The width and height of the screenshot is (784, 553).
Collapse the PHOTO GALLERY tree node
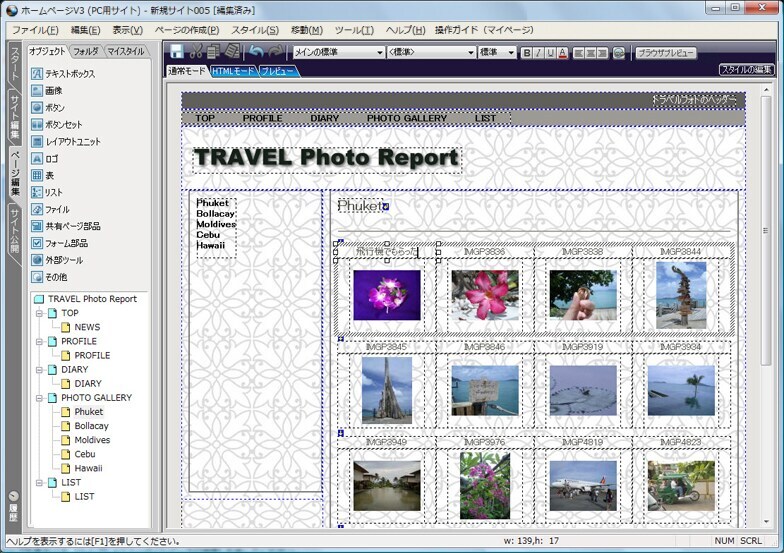40,398
